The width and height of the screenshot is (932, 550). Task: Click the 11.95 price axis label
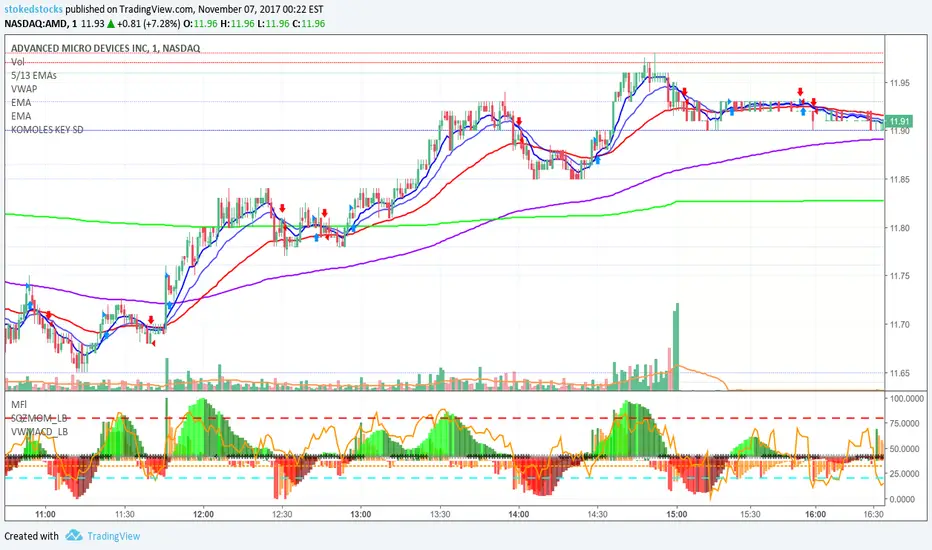pyautogui.click(x=899, y=83)
